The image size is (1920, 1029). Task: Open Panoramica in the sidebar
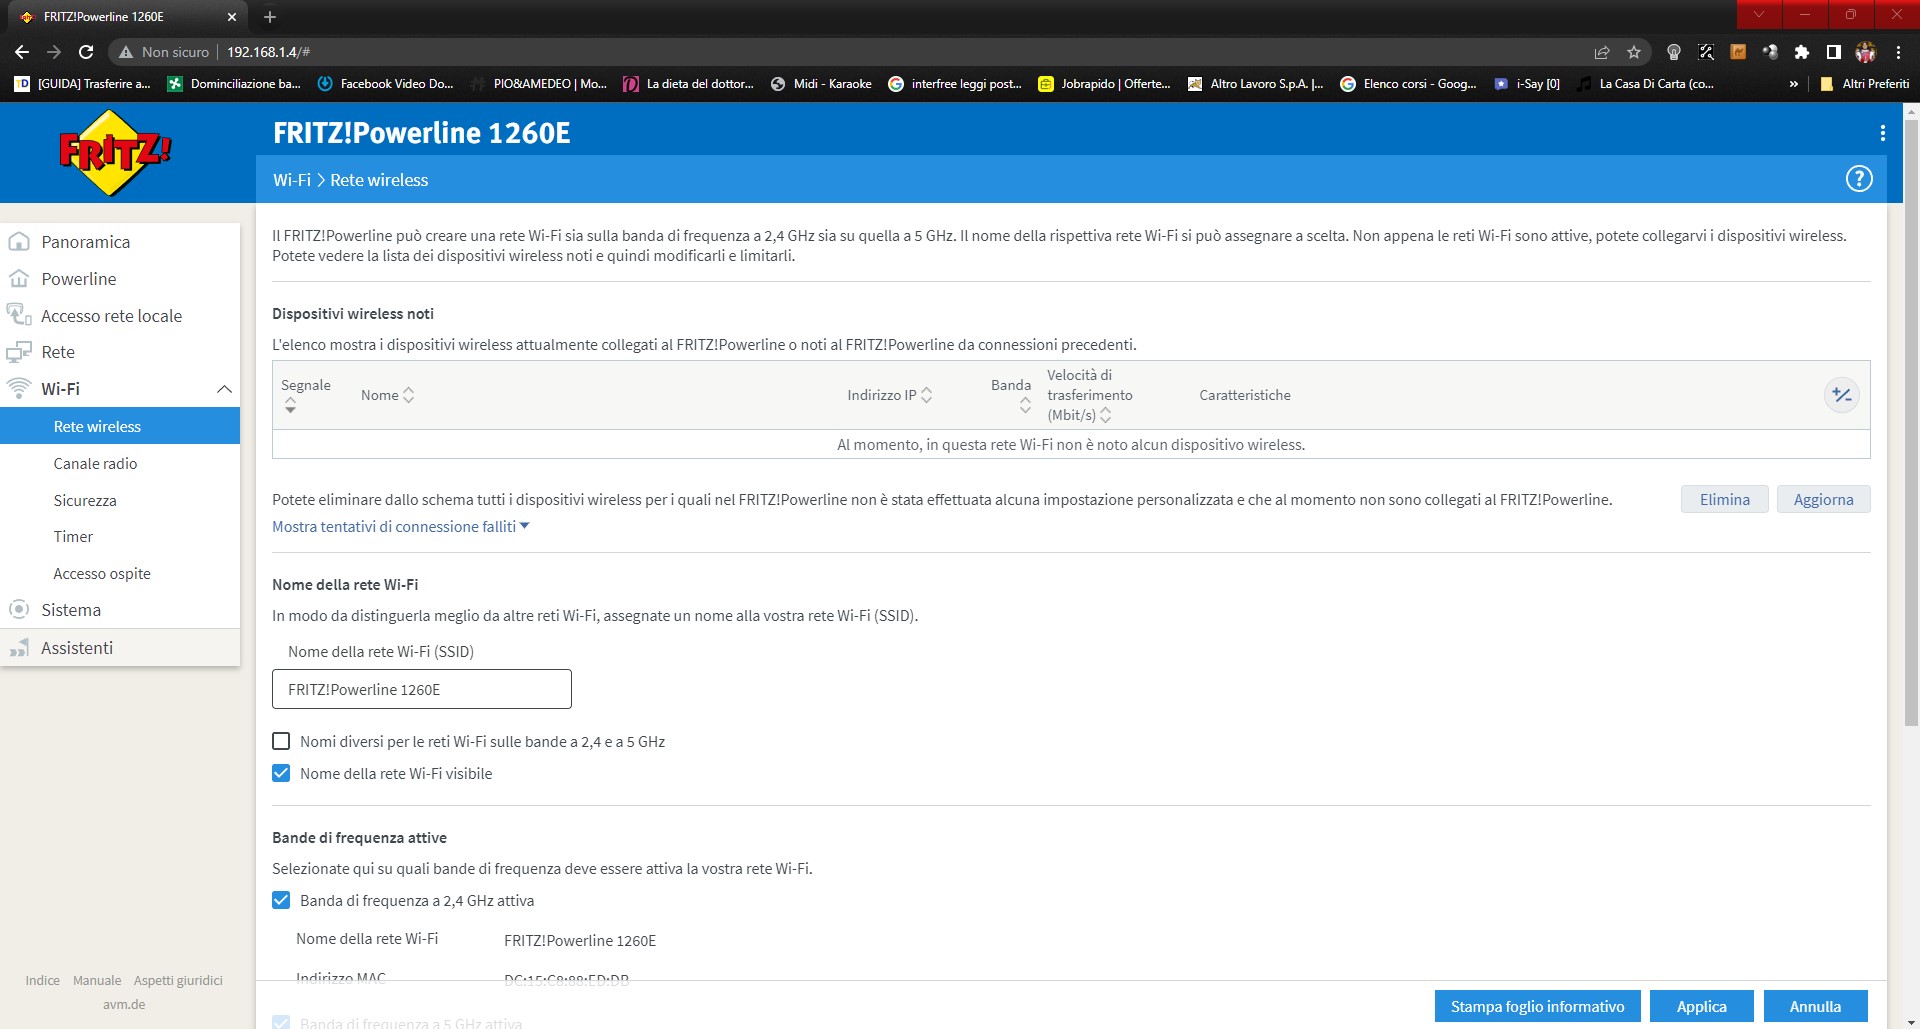(x=86, y=242)
